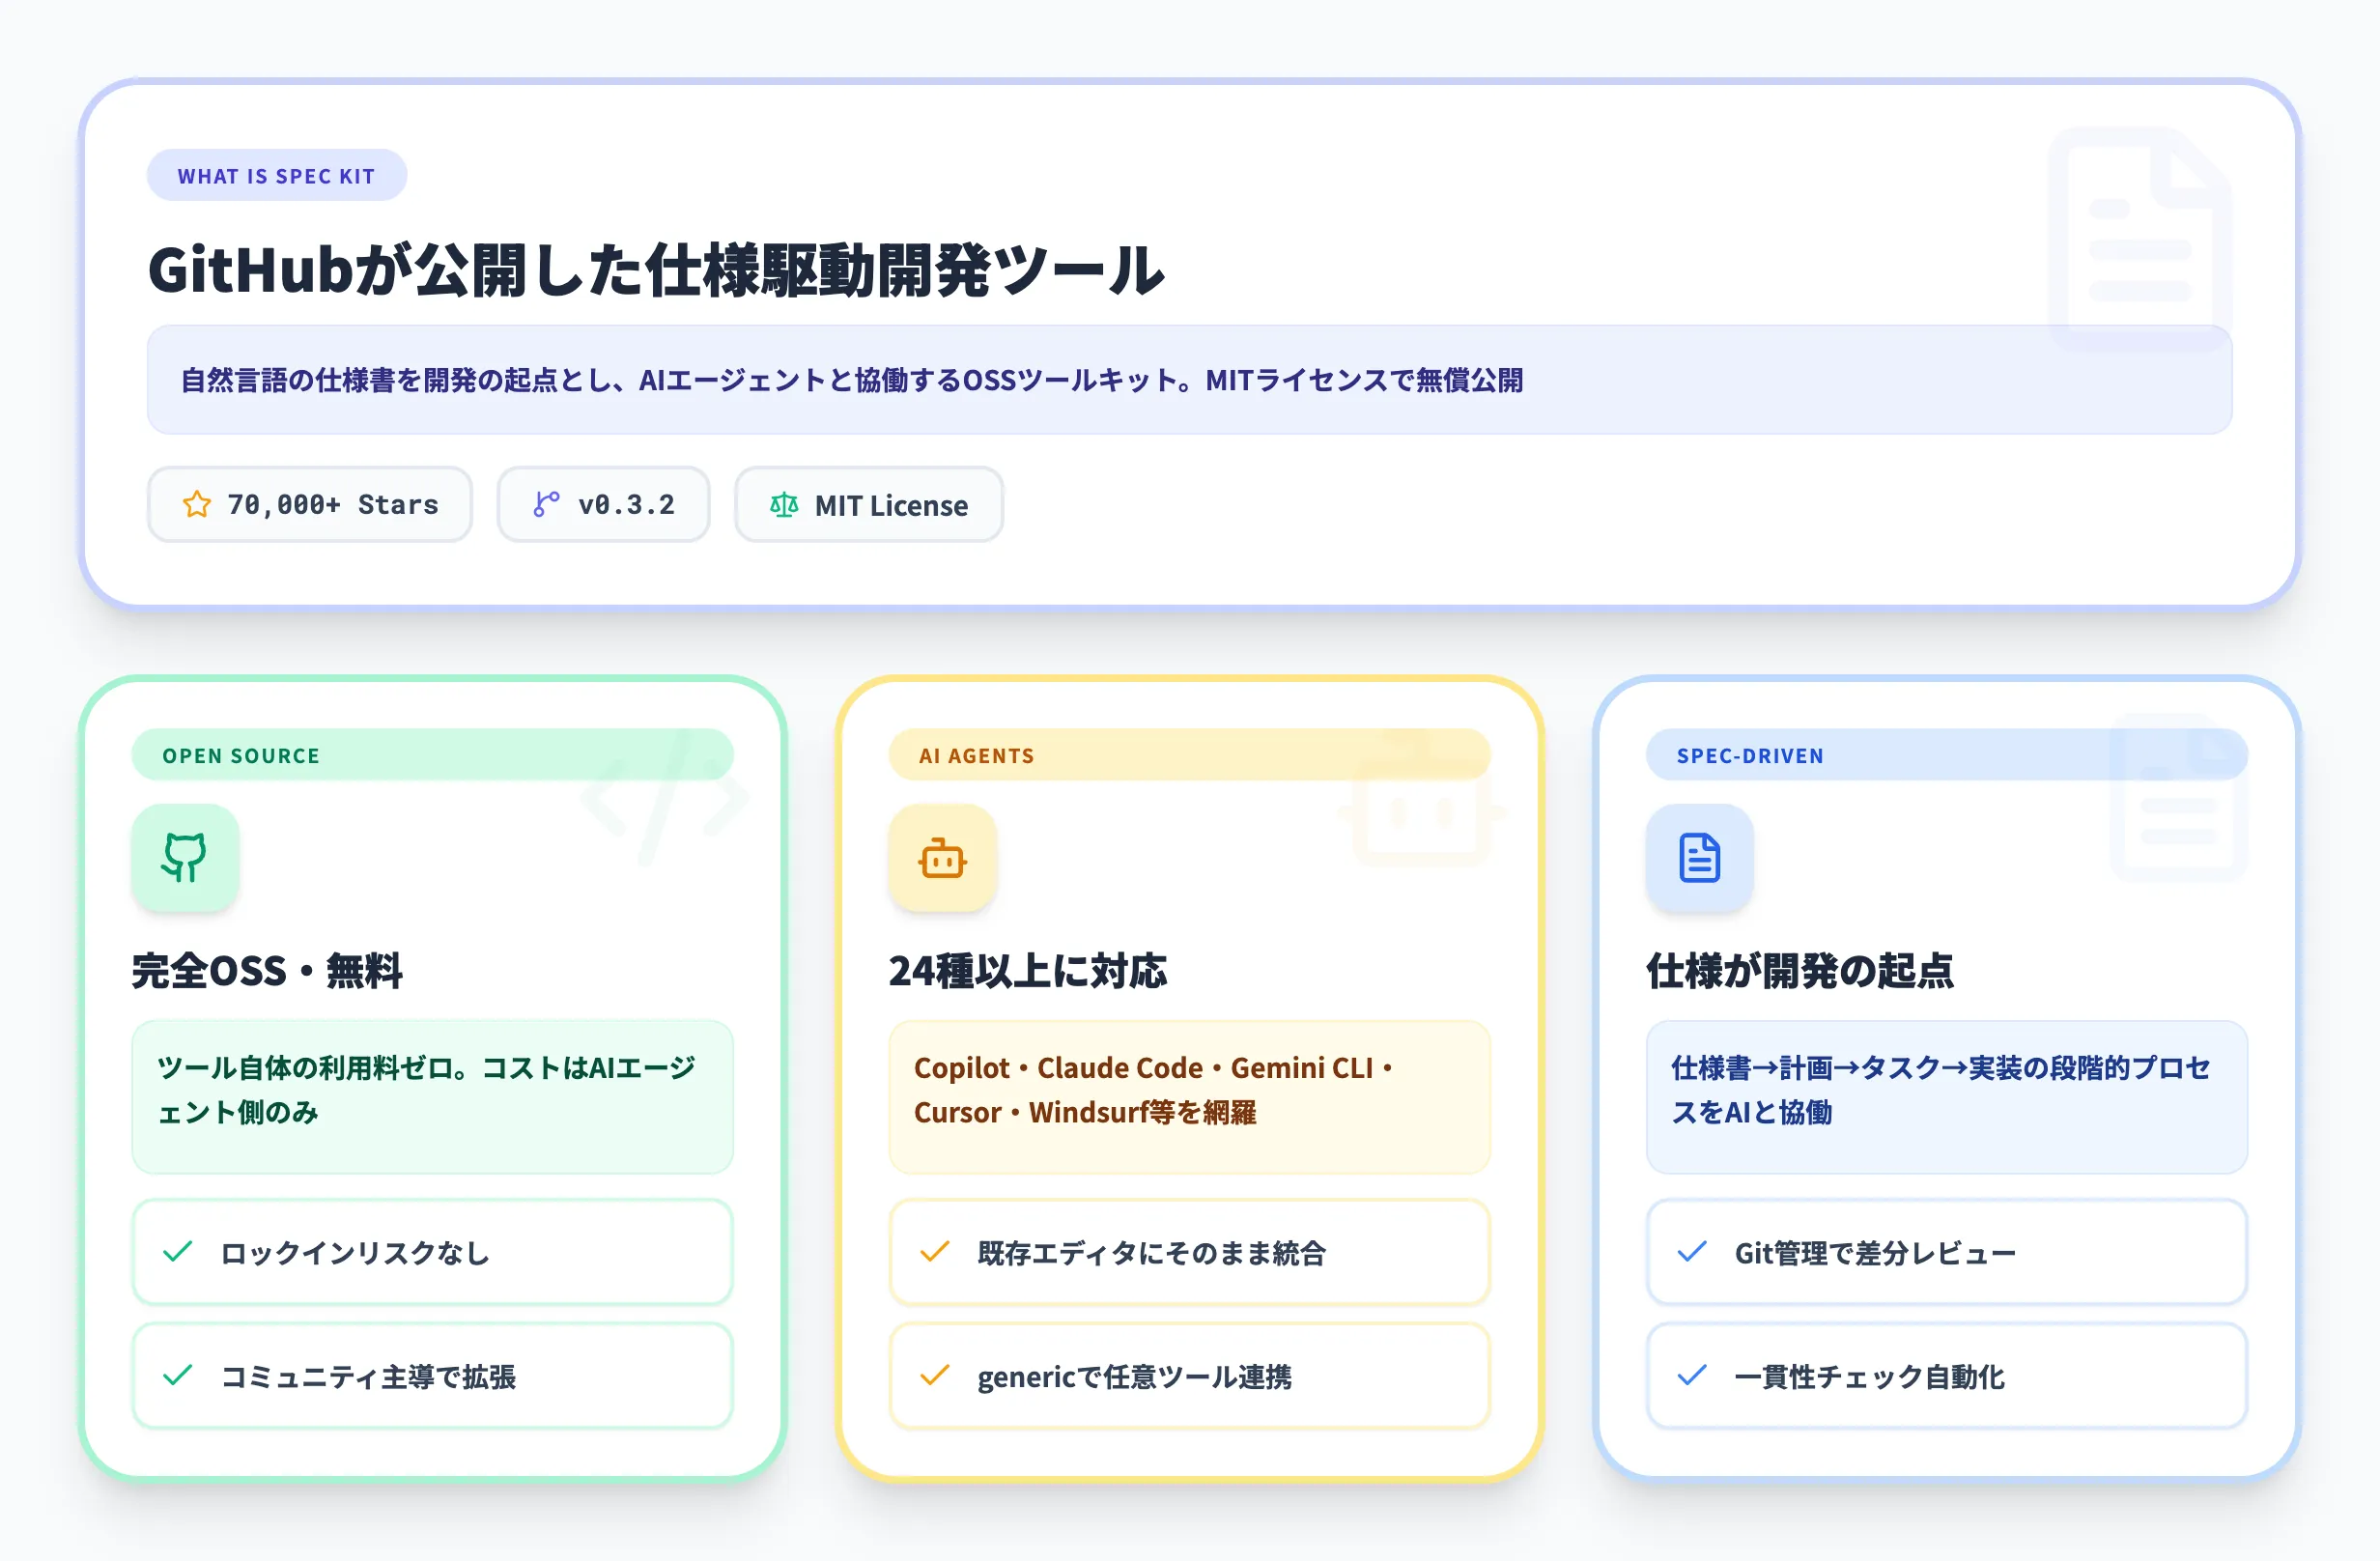Expand the AI AGENTS section header
Image resolution: width=2380 pixels, height=1561 pixels.
pyautogui.click(x=1189, y=755)
